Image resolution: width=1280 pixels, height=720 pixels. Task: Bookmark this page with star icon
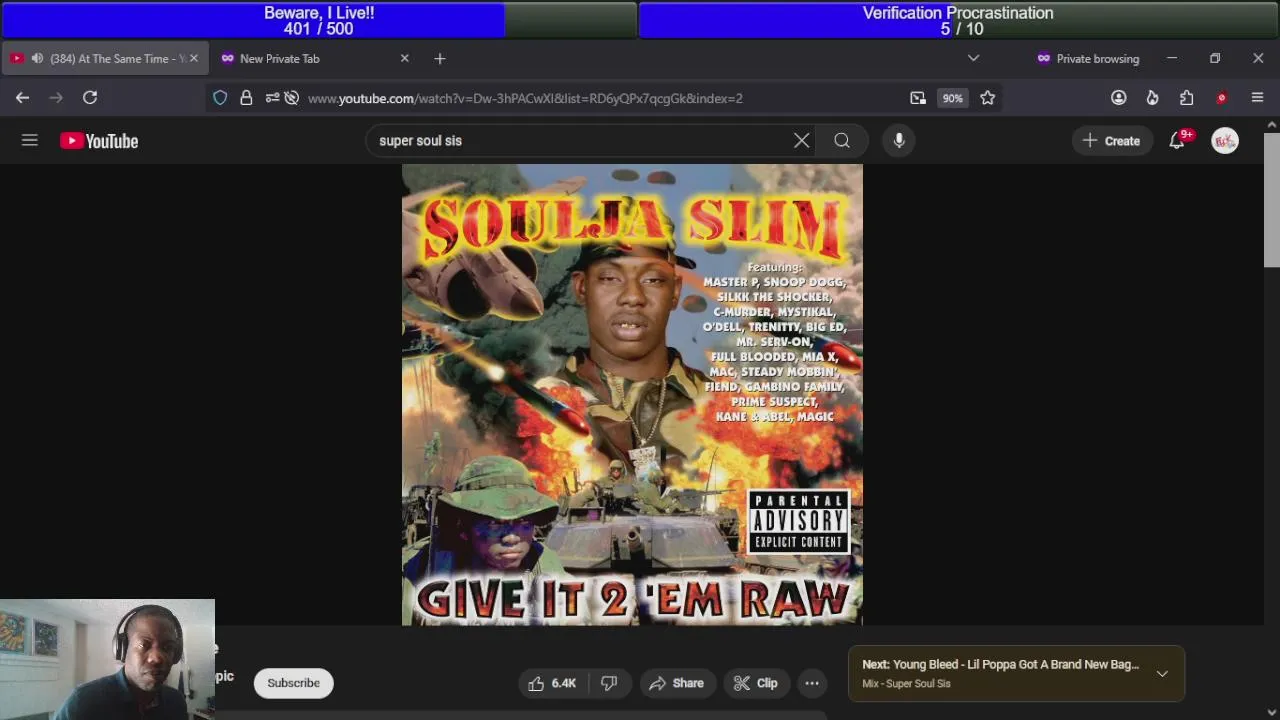[x=988, y=98]
